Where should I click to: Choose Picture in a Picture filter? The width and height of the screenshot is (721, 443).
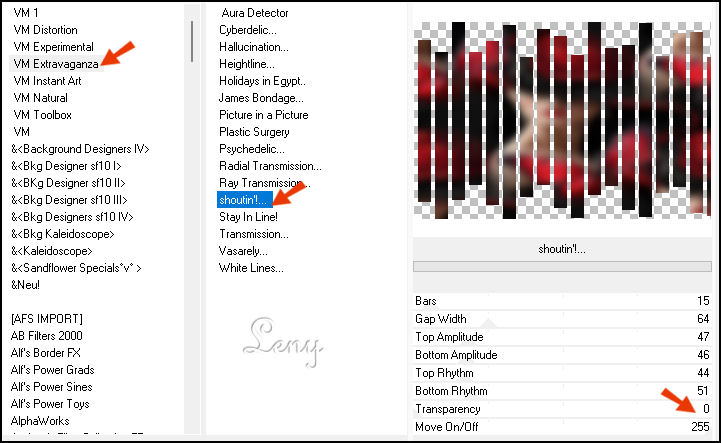pos(263,115)
